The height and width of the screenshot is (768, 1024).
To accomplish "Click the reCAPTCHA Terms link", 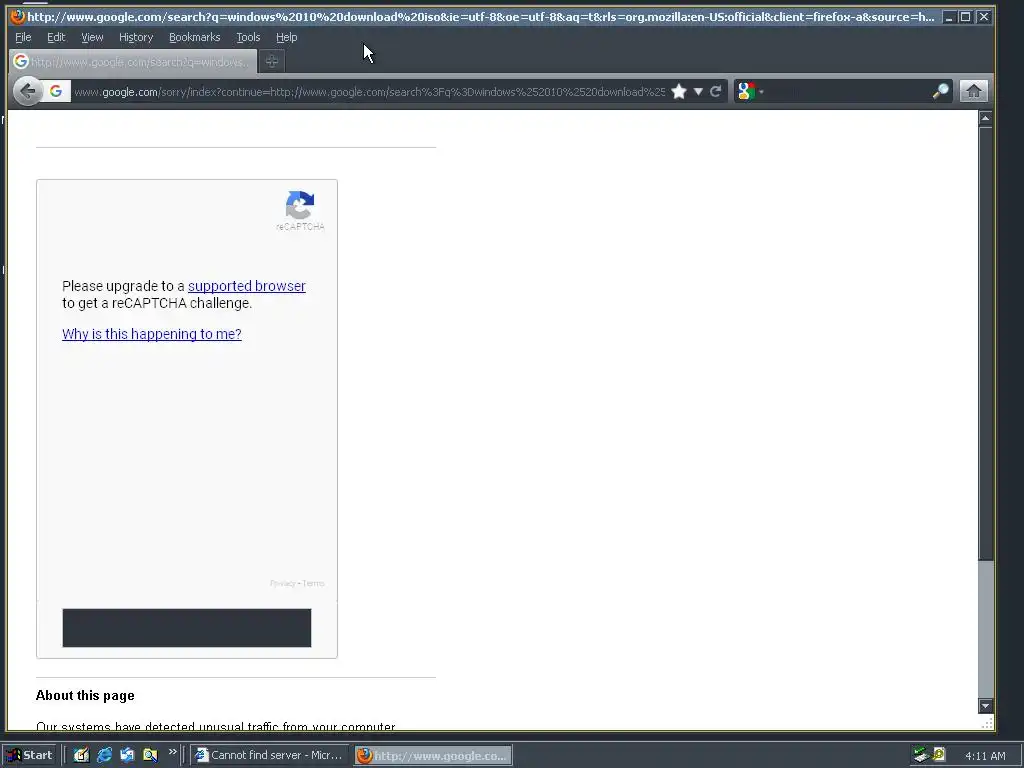I will point(313,583).
